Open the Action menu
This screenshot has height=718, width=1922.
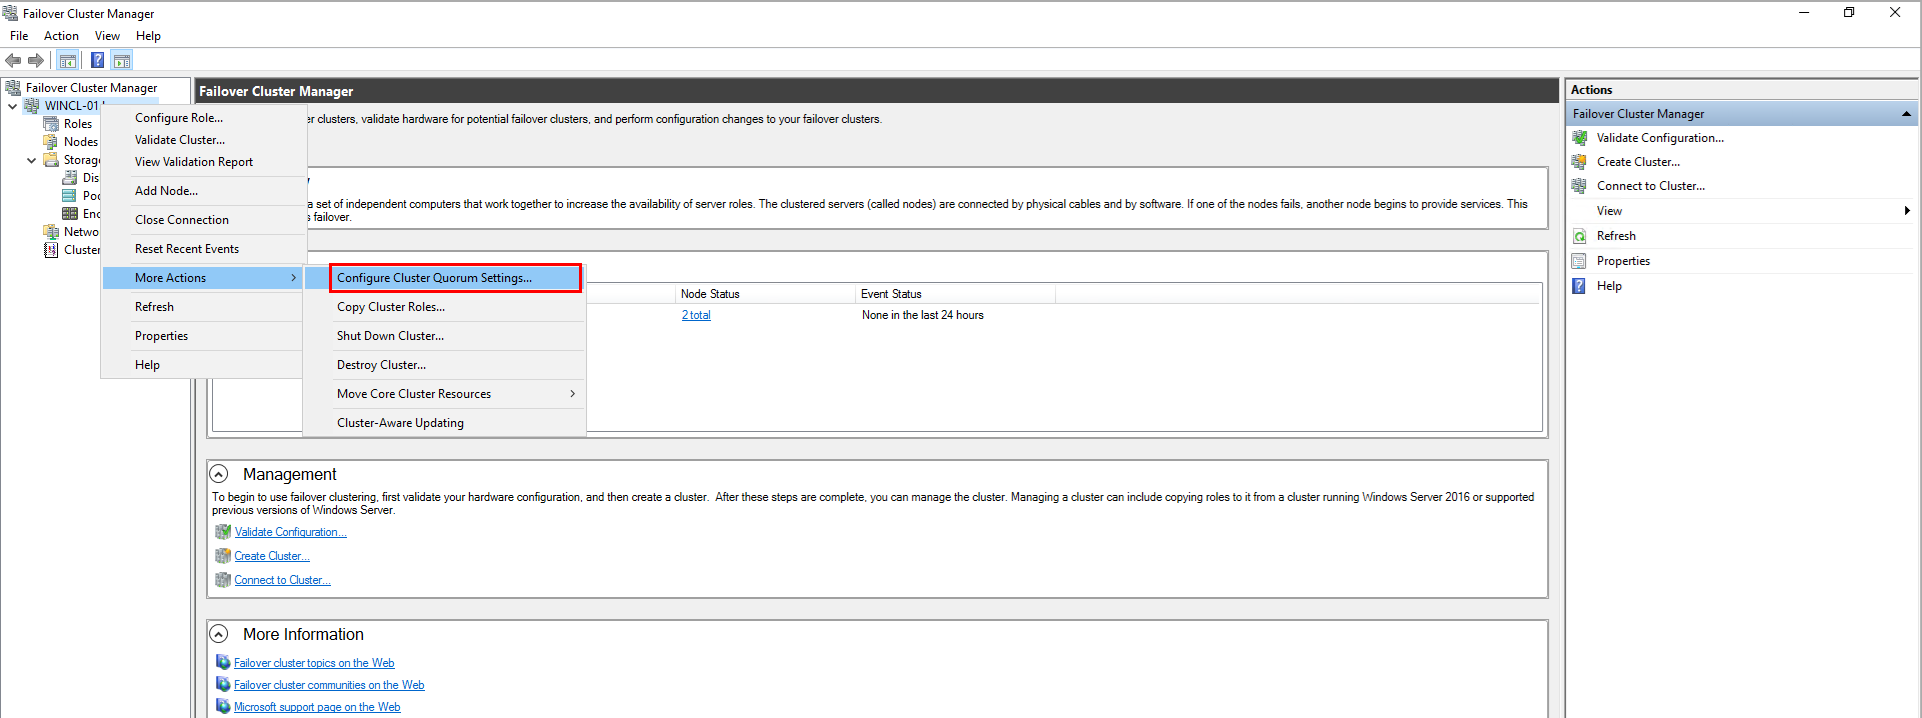click(x=61, y=36)
